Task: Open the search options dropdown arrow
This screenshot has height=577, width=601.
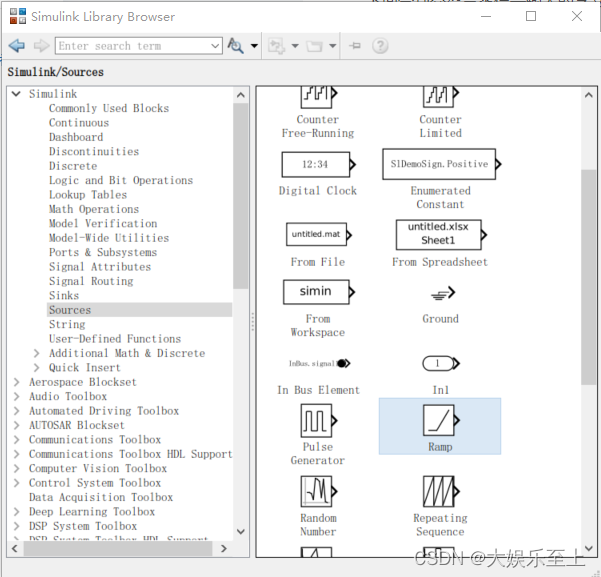Action: [254, 46]
